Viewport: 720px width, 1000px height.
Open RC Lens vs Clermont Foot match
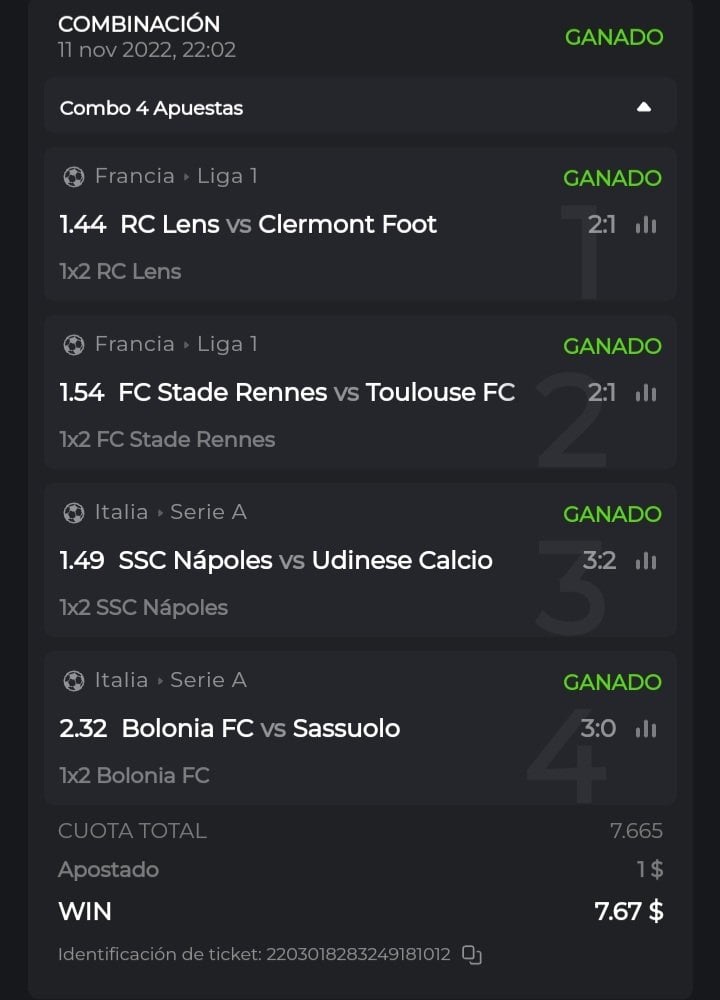[278, 224]
